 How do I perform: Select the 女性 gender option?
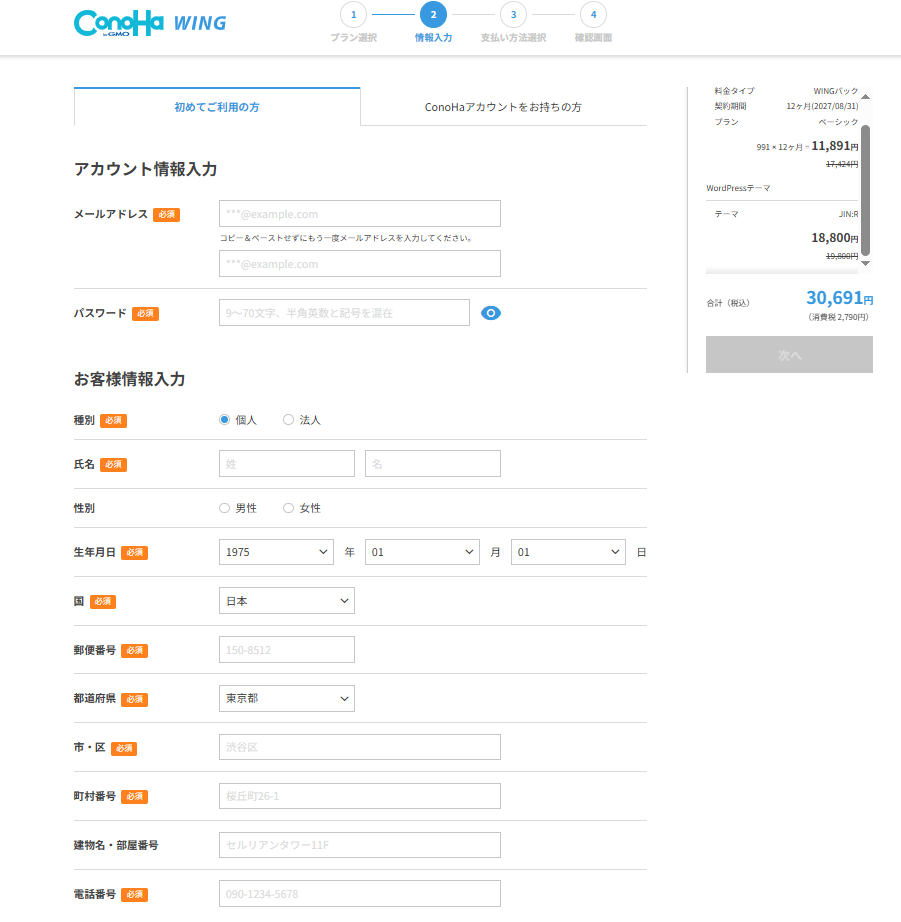coord(288,508)
